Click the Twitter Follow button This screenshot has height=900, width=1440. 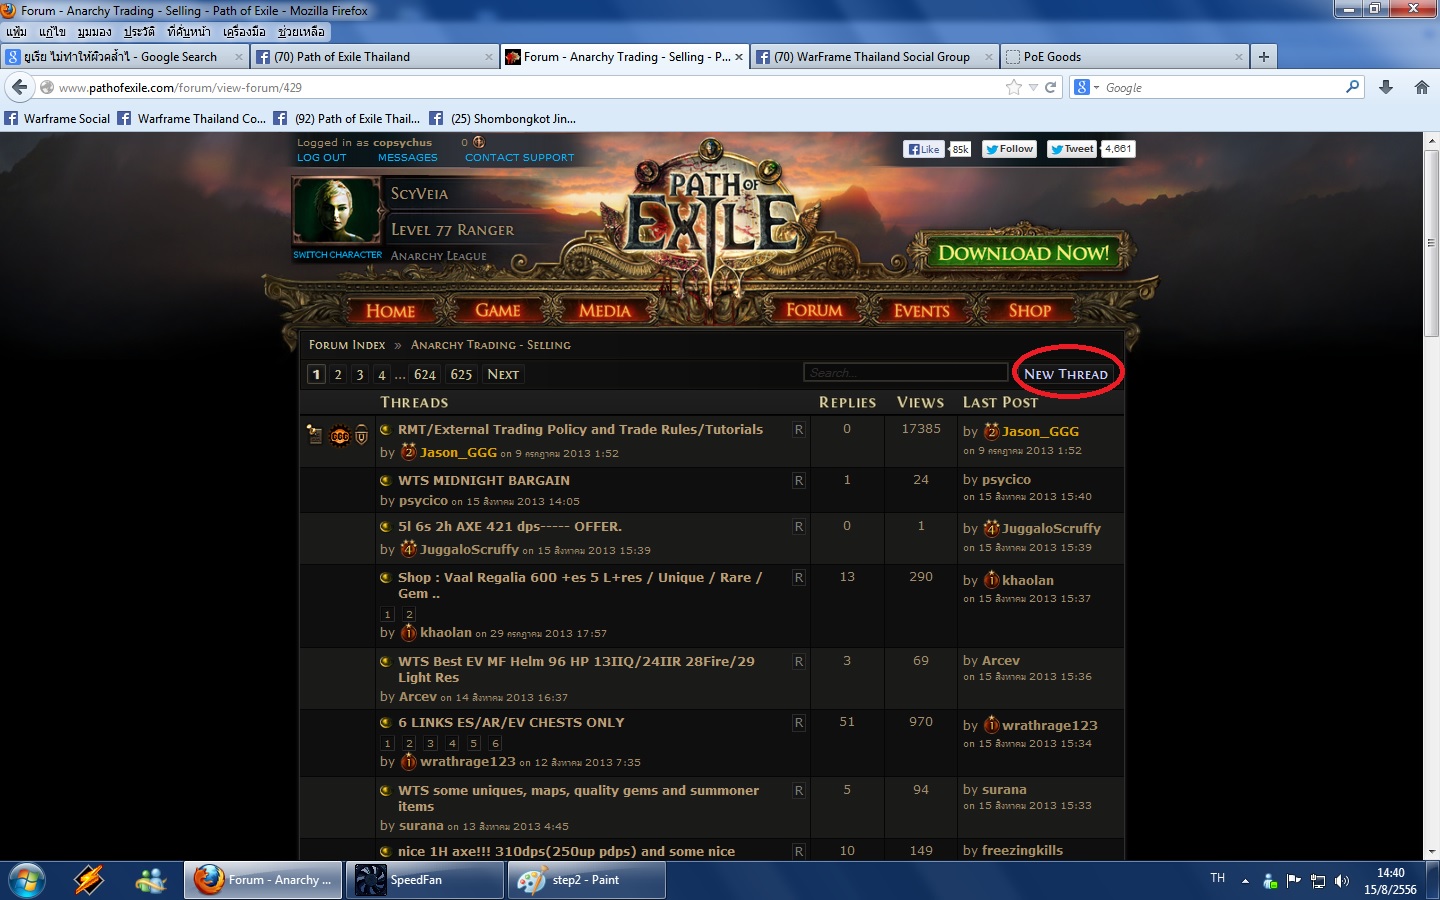[1009, 149]
